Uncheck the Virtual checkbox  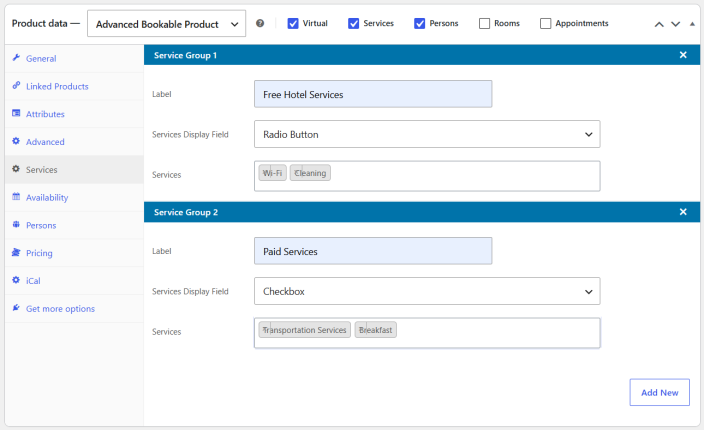tap(293, 23)
